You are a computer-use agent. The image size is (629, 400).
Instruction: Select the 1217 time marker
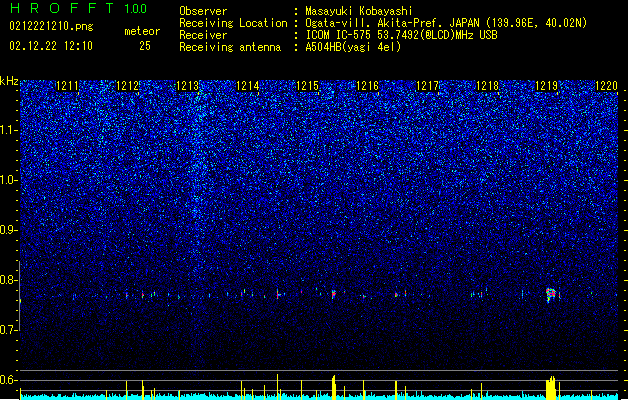click(x=428, y=86)
